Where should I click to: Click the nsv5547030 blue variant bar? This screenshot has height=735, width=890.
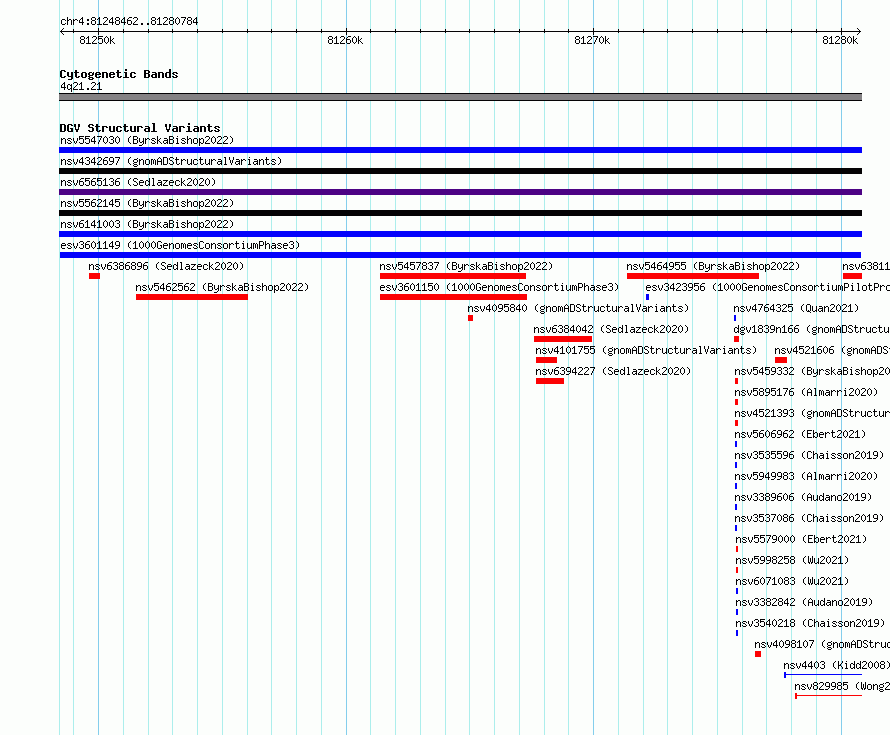click(460, 150)
